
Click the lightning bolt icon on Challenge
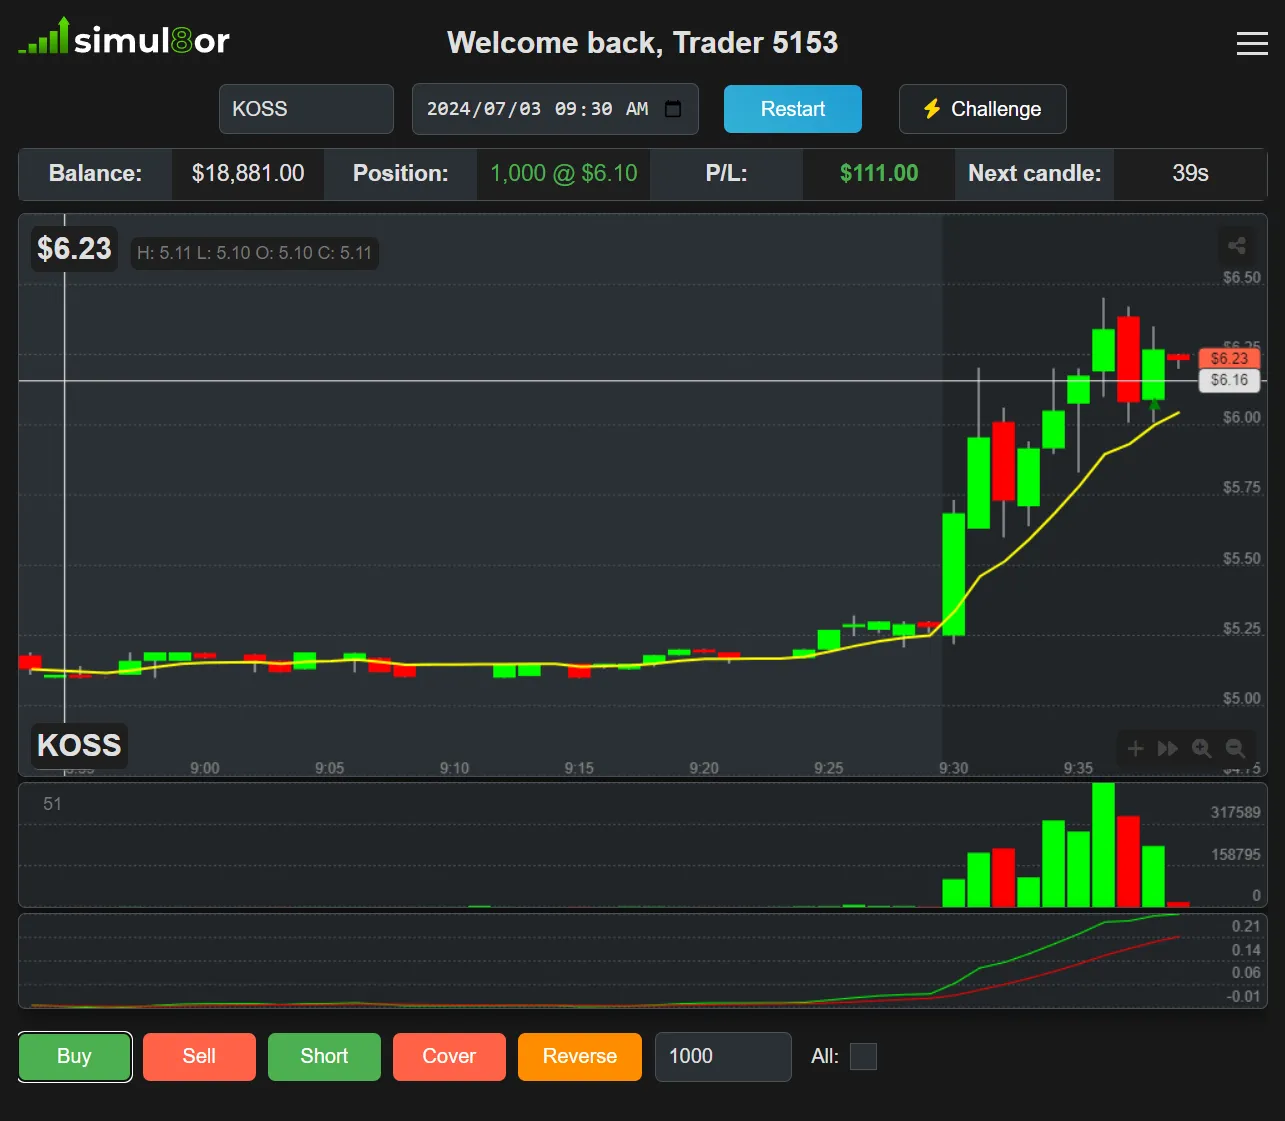(932, 109)
